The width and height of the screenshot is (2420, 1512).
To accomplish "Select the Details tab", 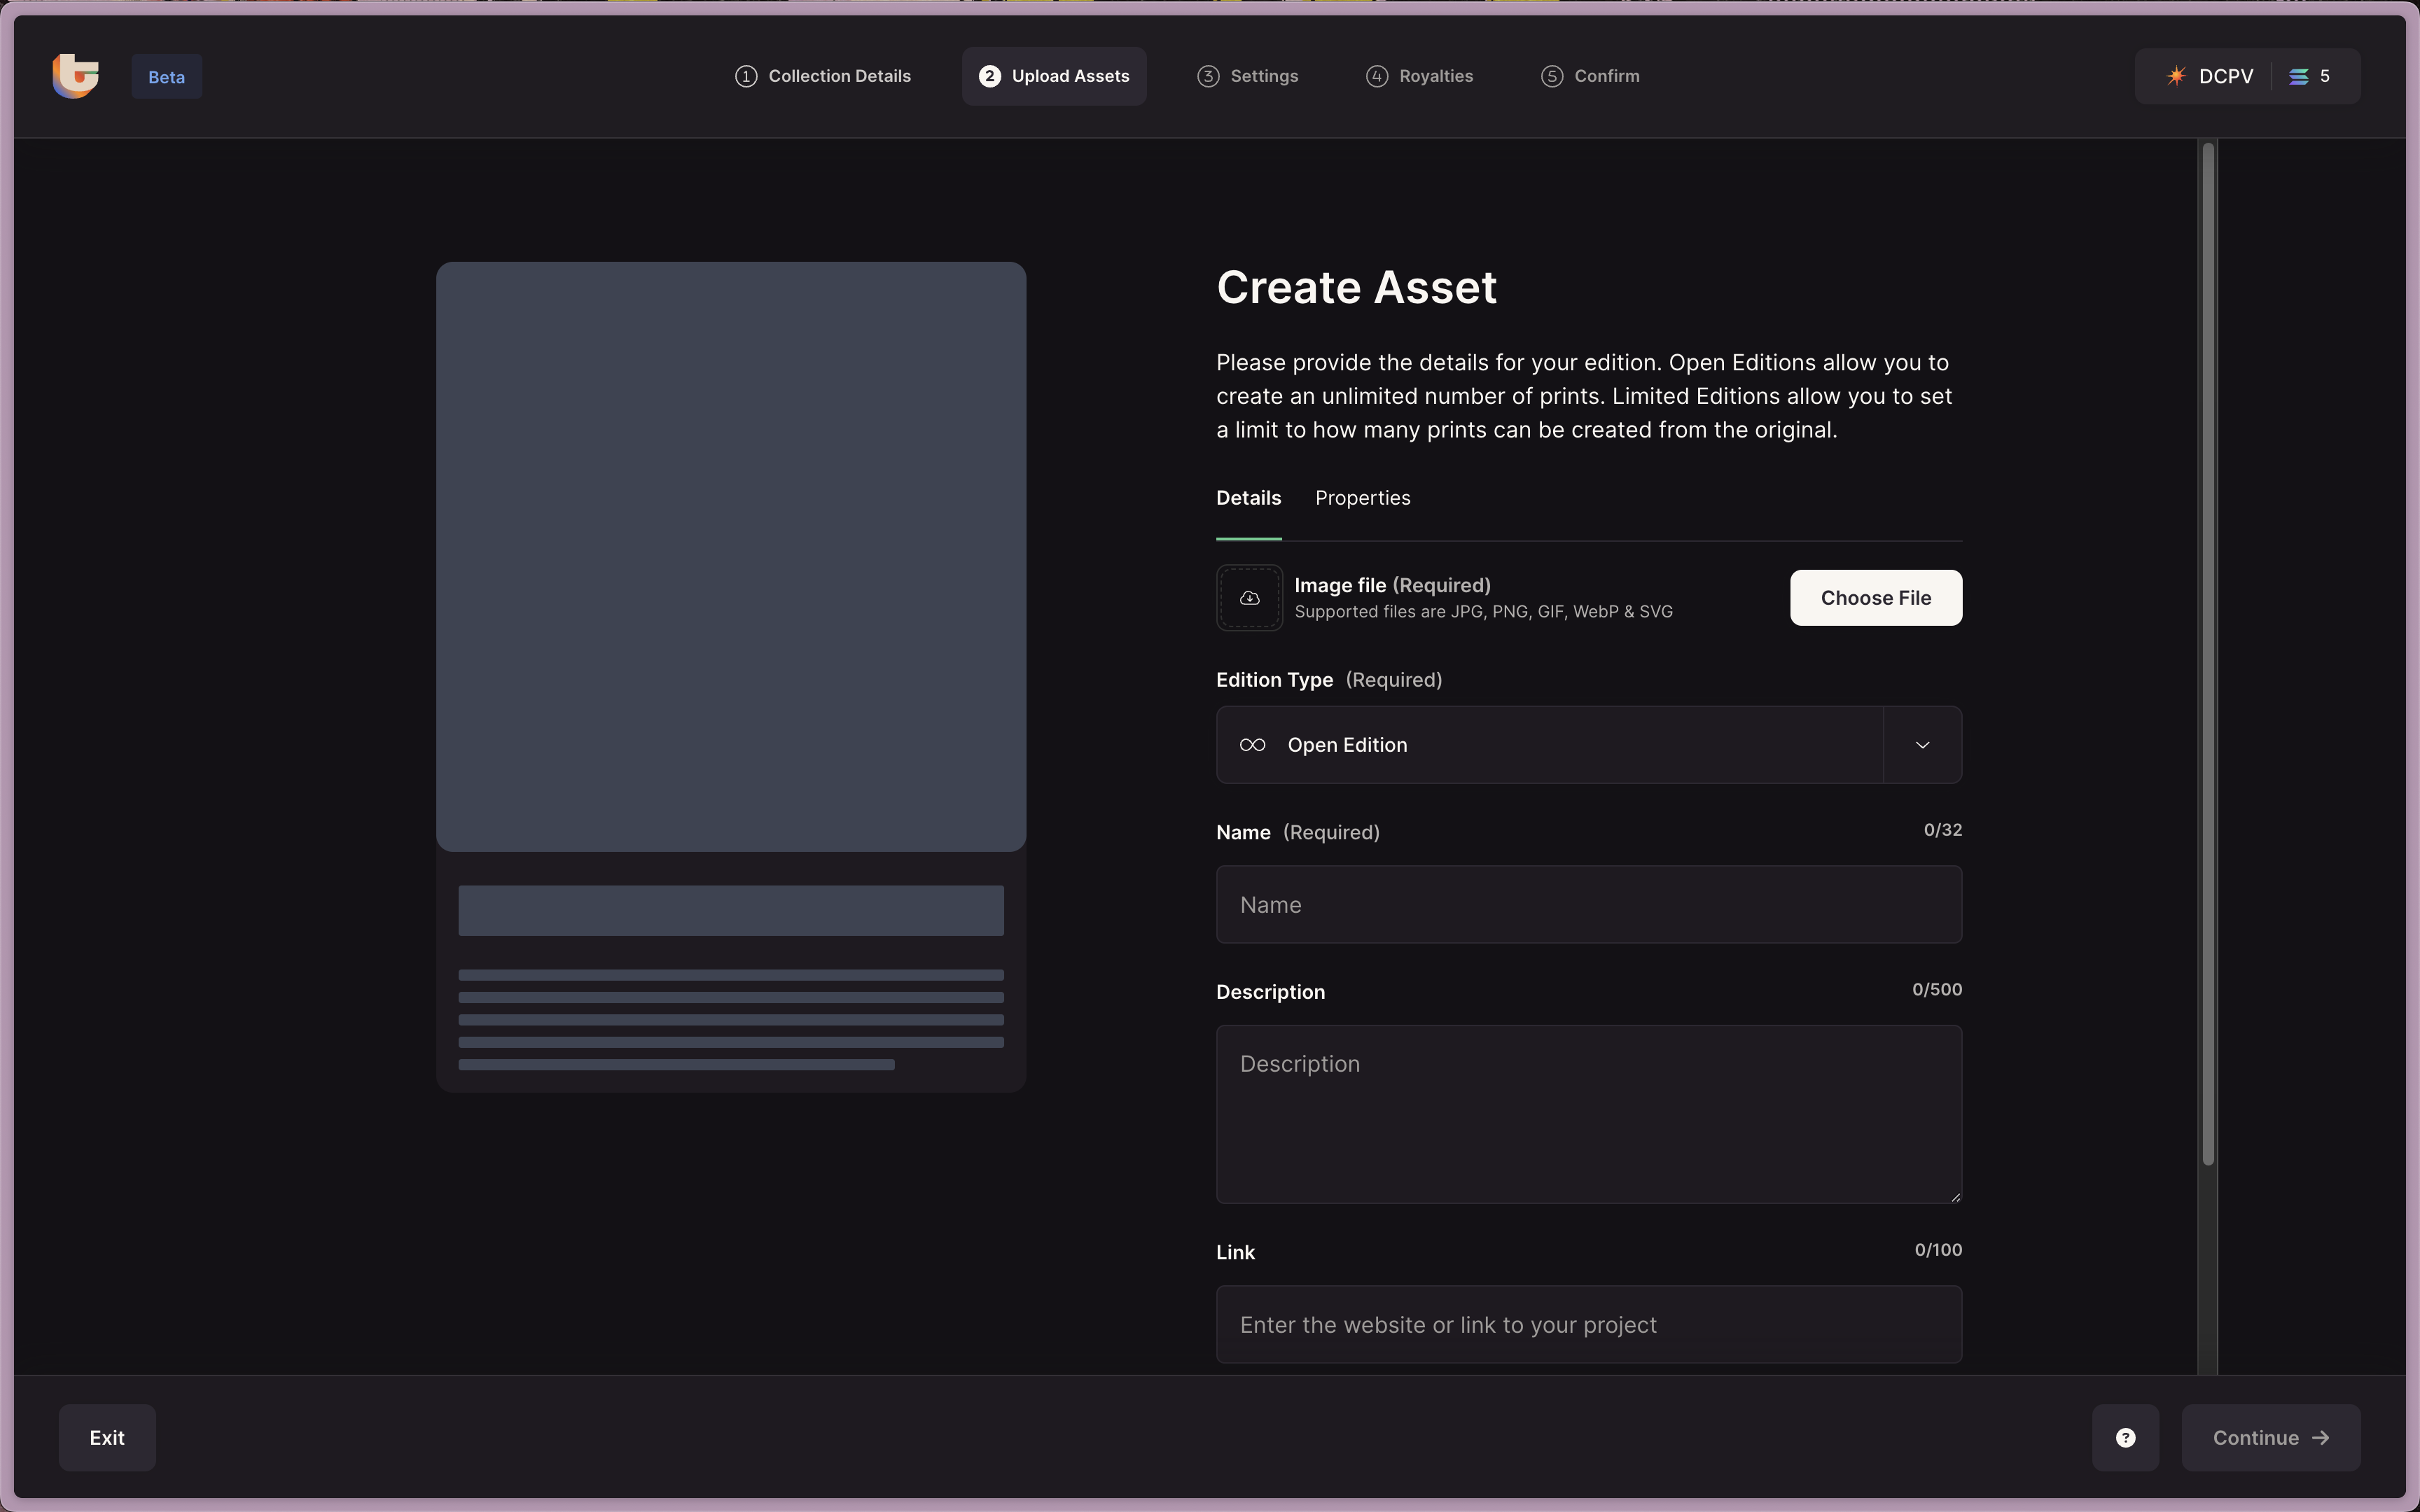I will tap(1248, 498).
